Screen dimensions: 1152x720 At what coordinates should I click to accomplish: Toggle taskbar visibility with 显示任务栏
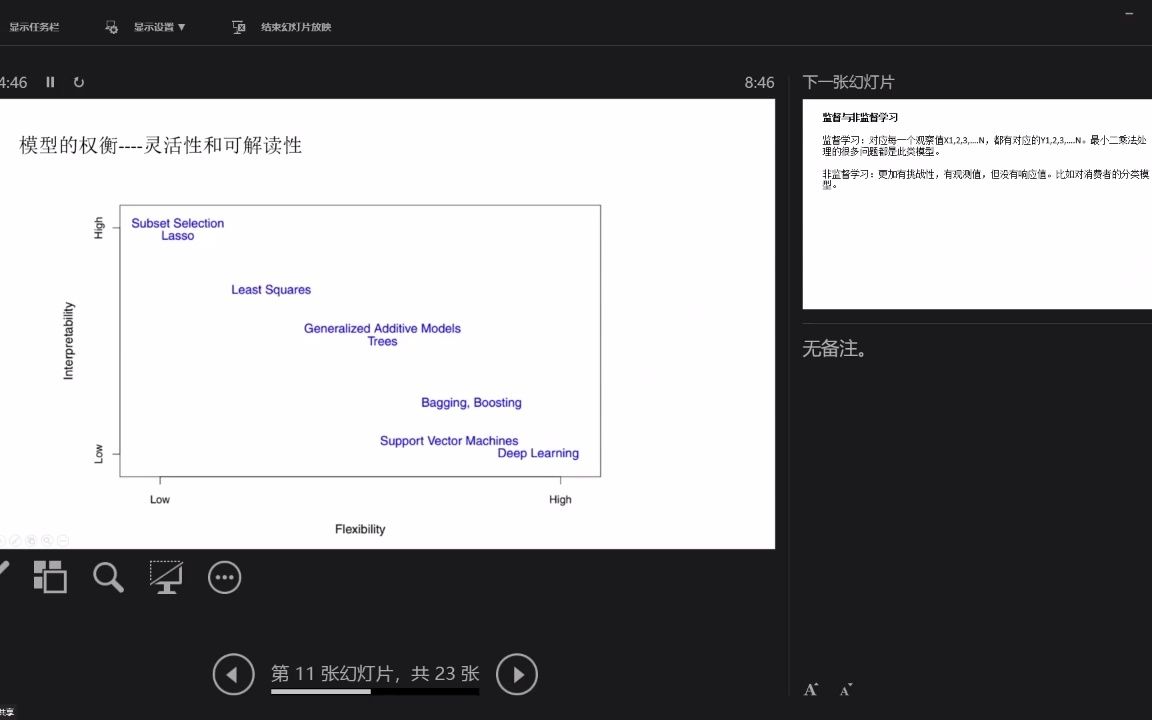click(35, 27)
